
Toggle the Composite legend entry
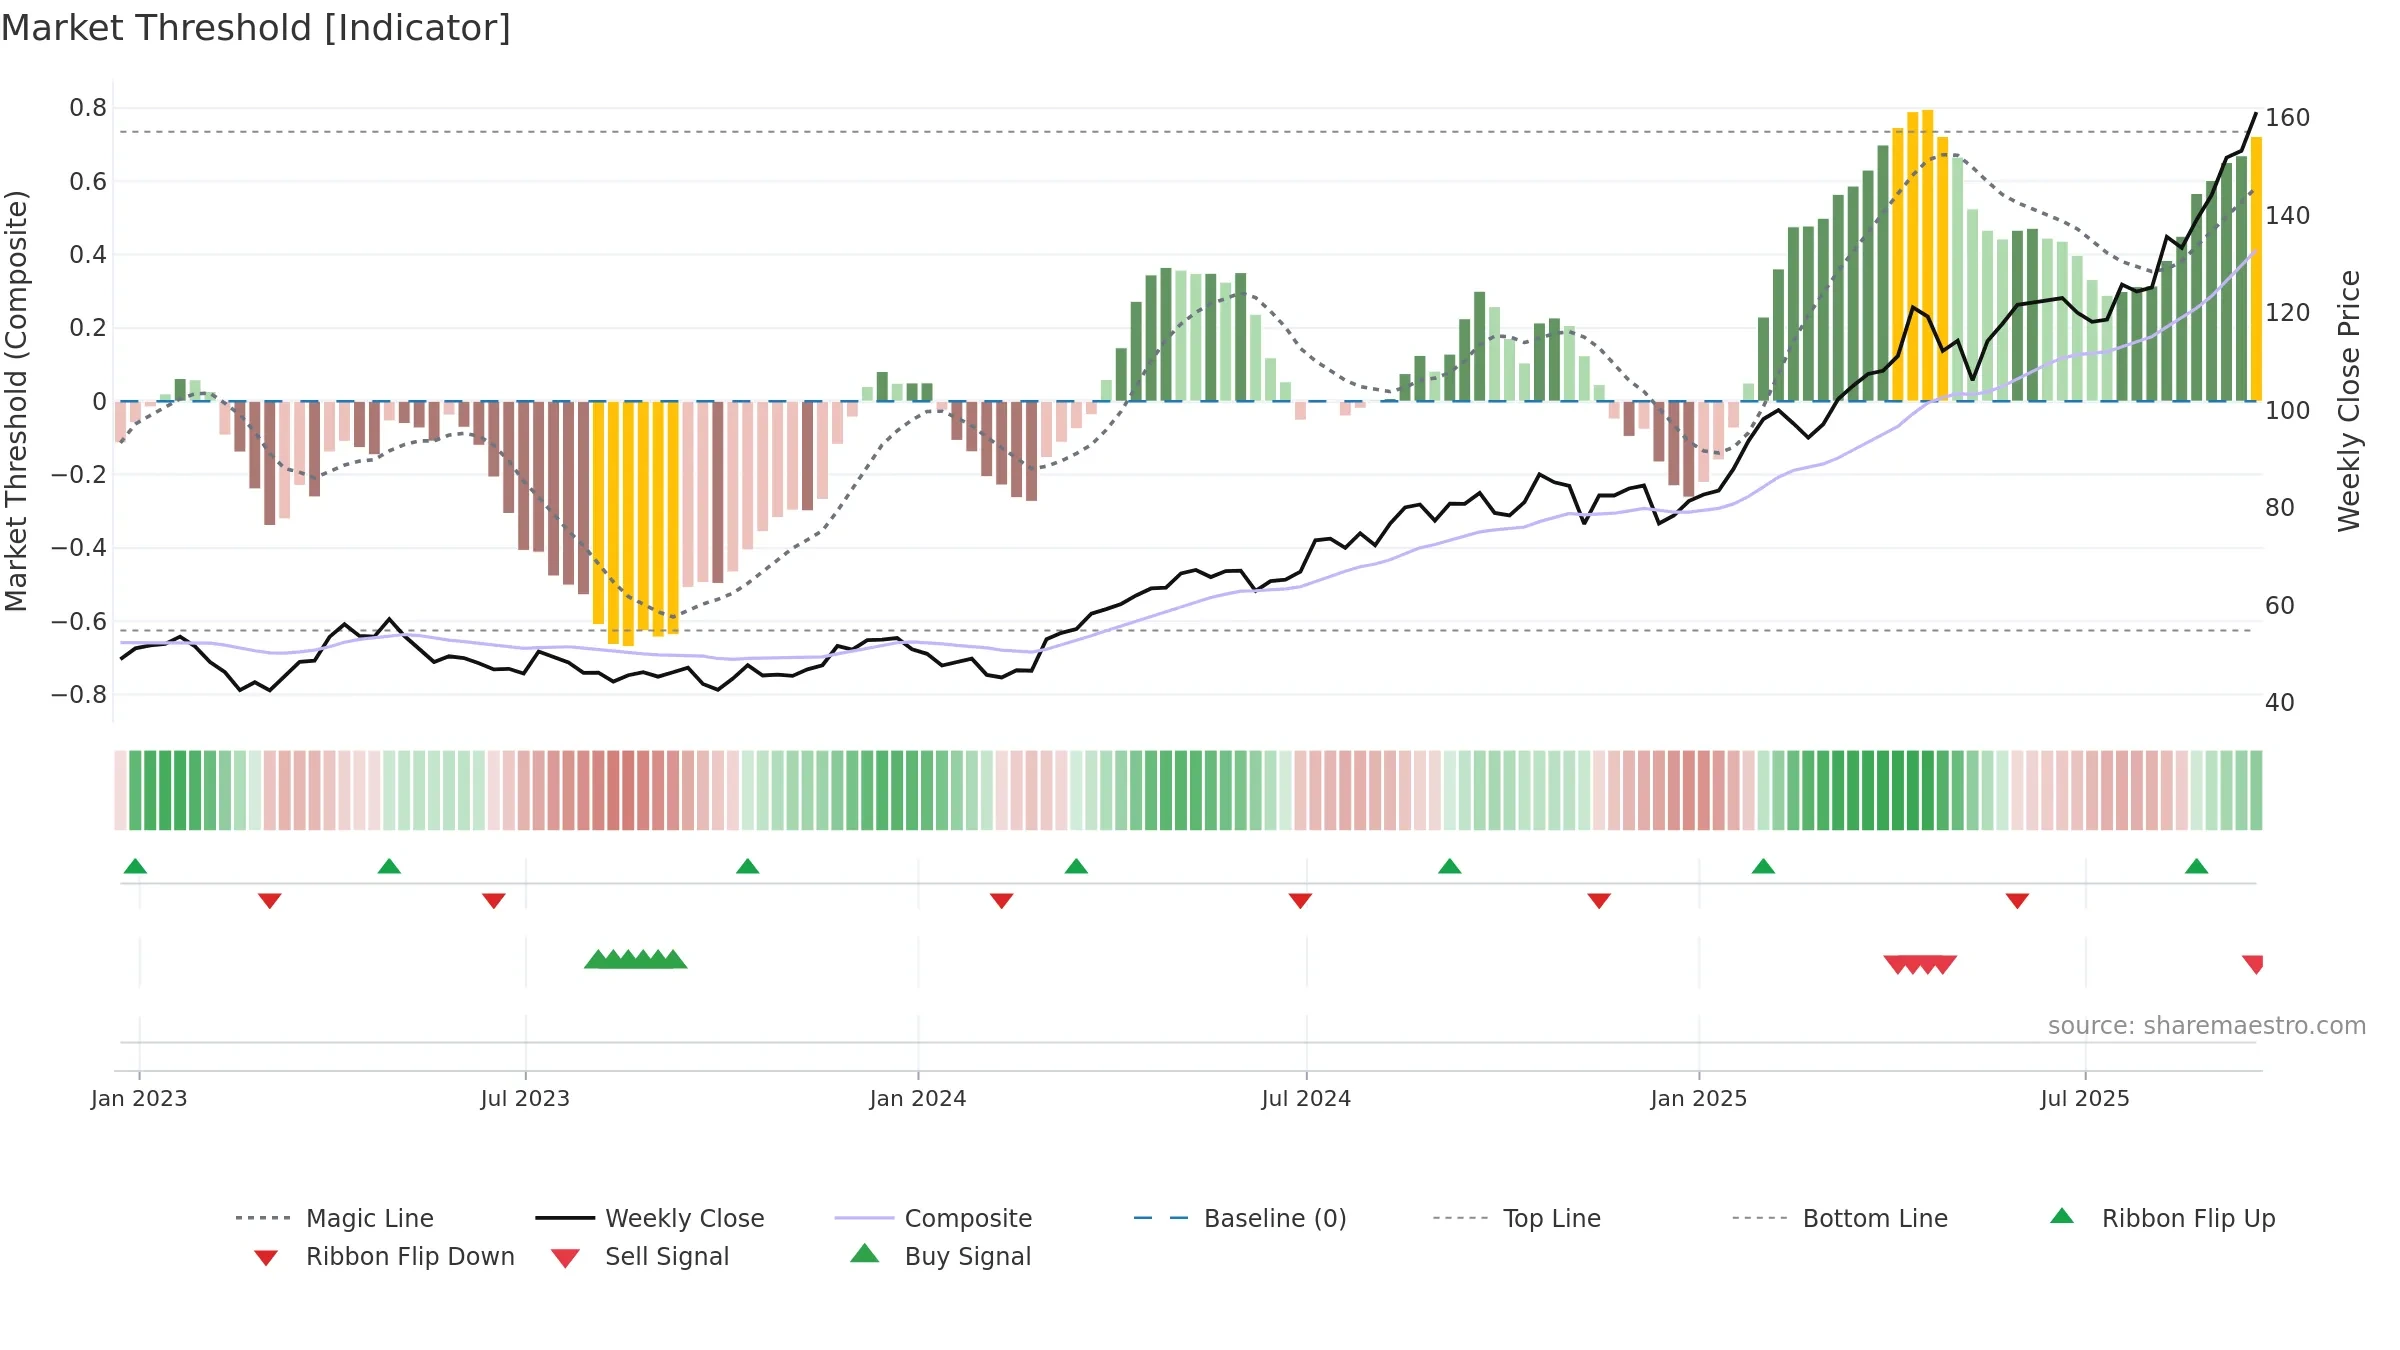934,1218
